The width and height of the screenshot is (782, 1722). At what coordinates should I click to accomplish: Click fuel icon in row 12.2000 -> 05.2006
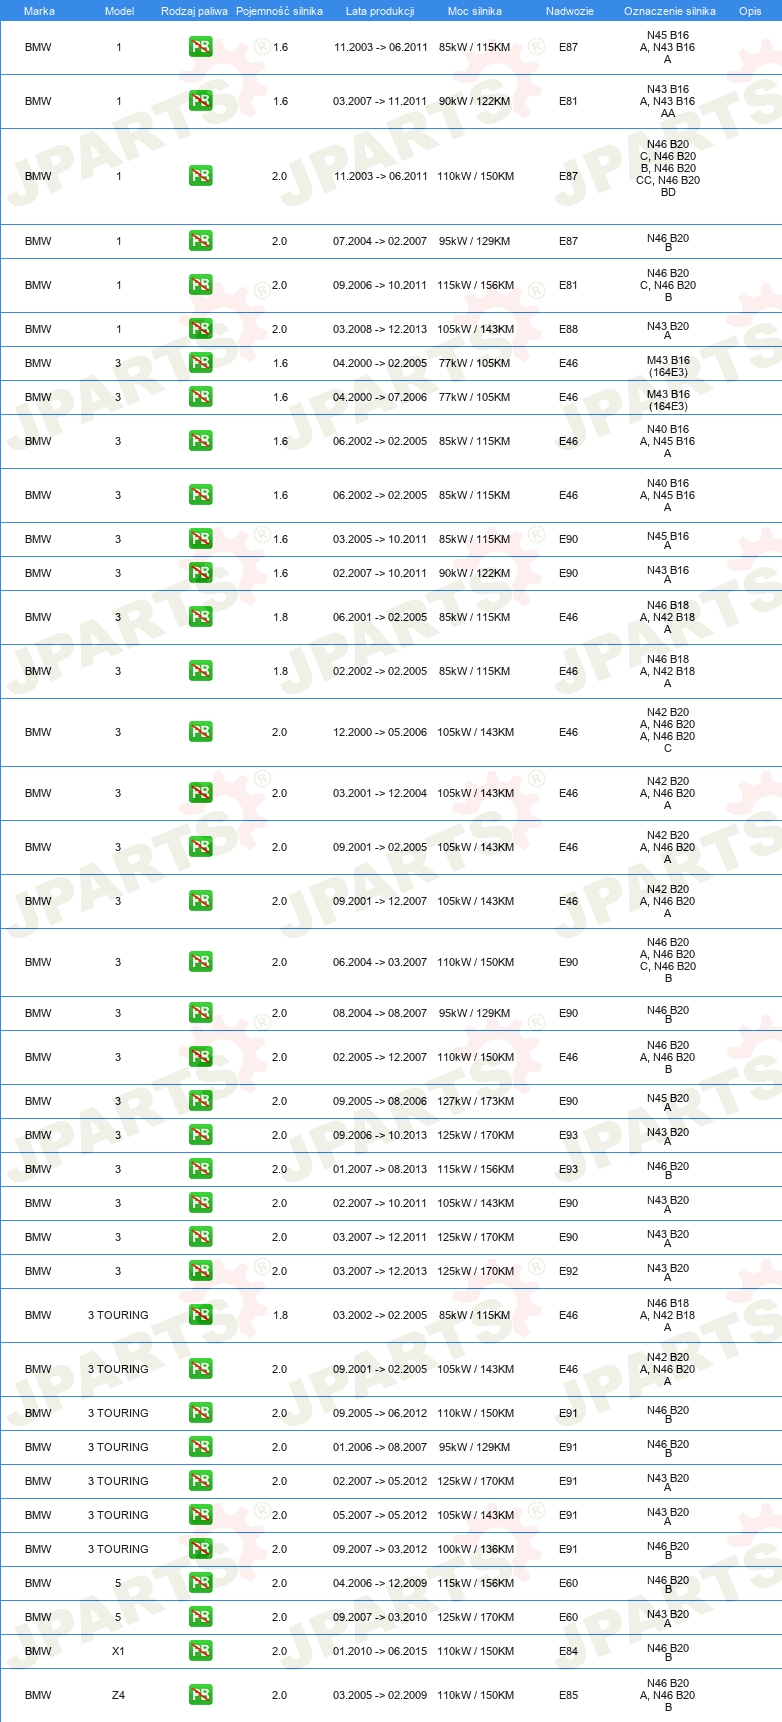click(x=200, y=732)
